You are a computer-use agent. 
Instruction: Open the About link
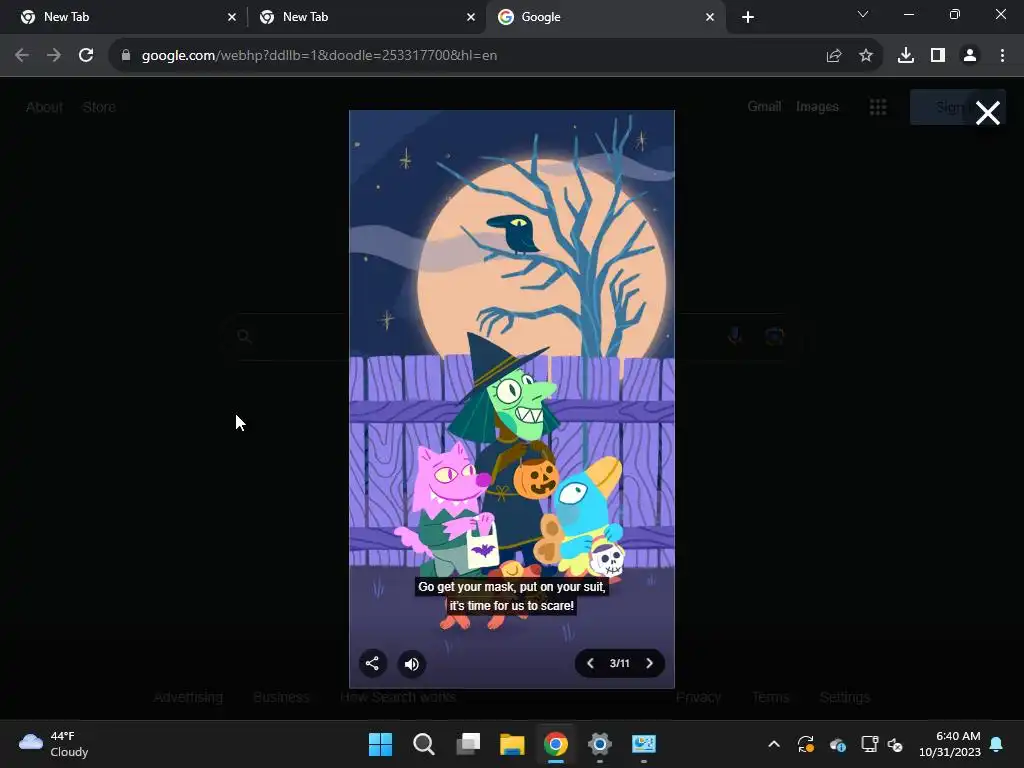(44, 107)
